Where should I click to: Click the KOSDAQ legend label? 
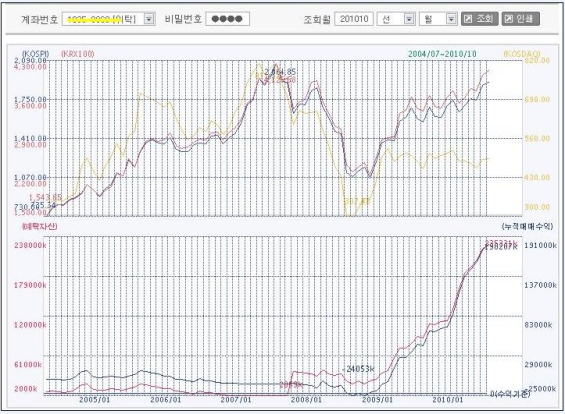coord(521,54)
